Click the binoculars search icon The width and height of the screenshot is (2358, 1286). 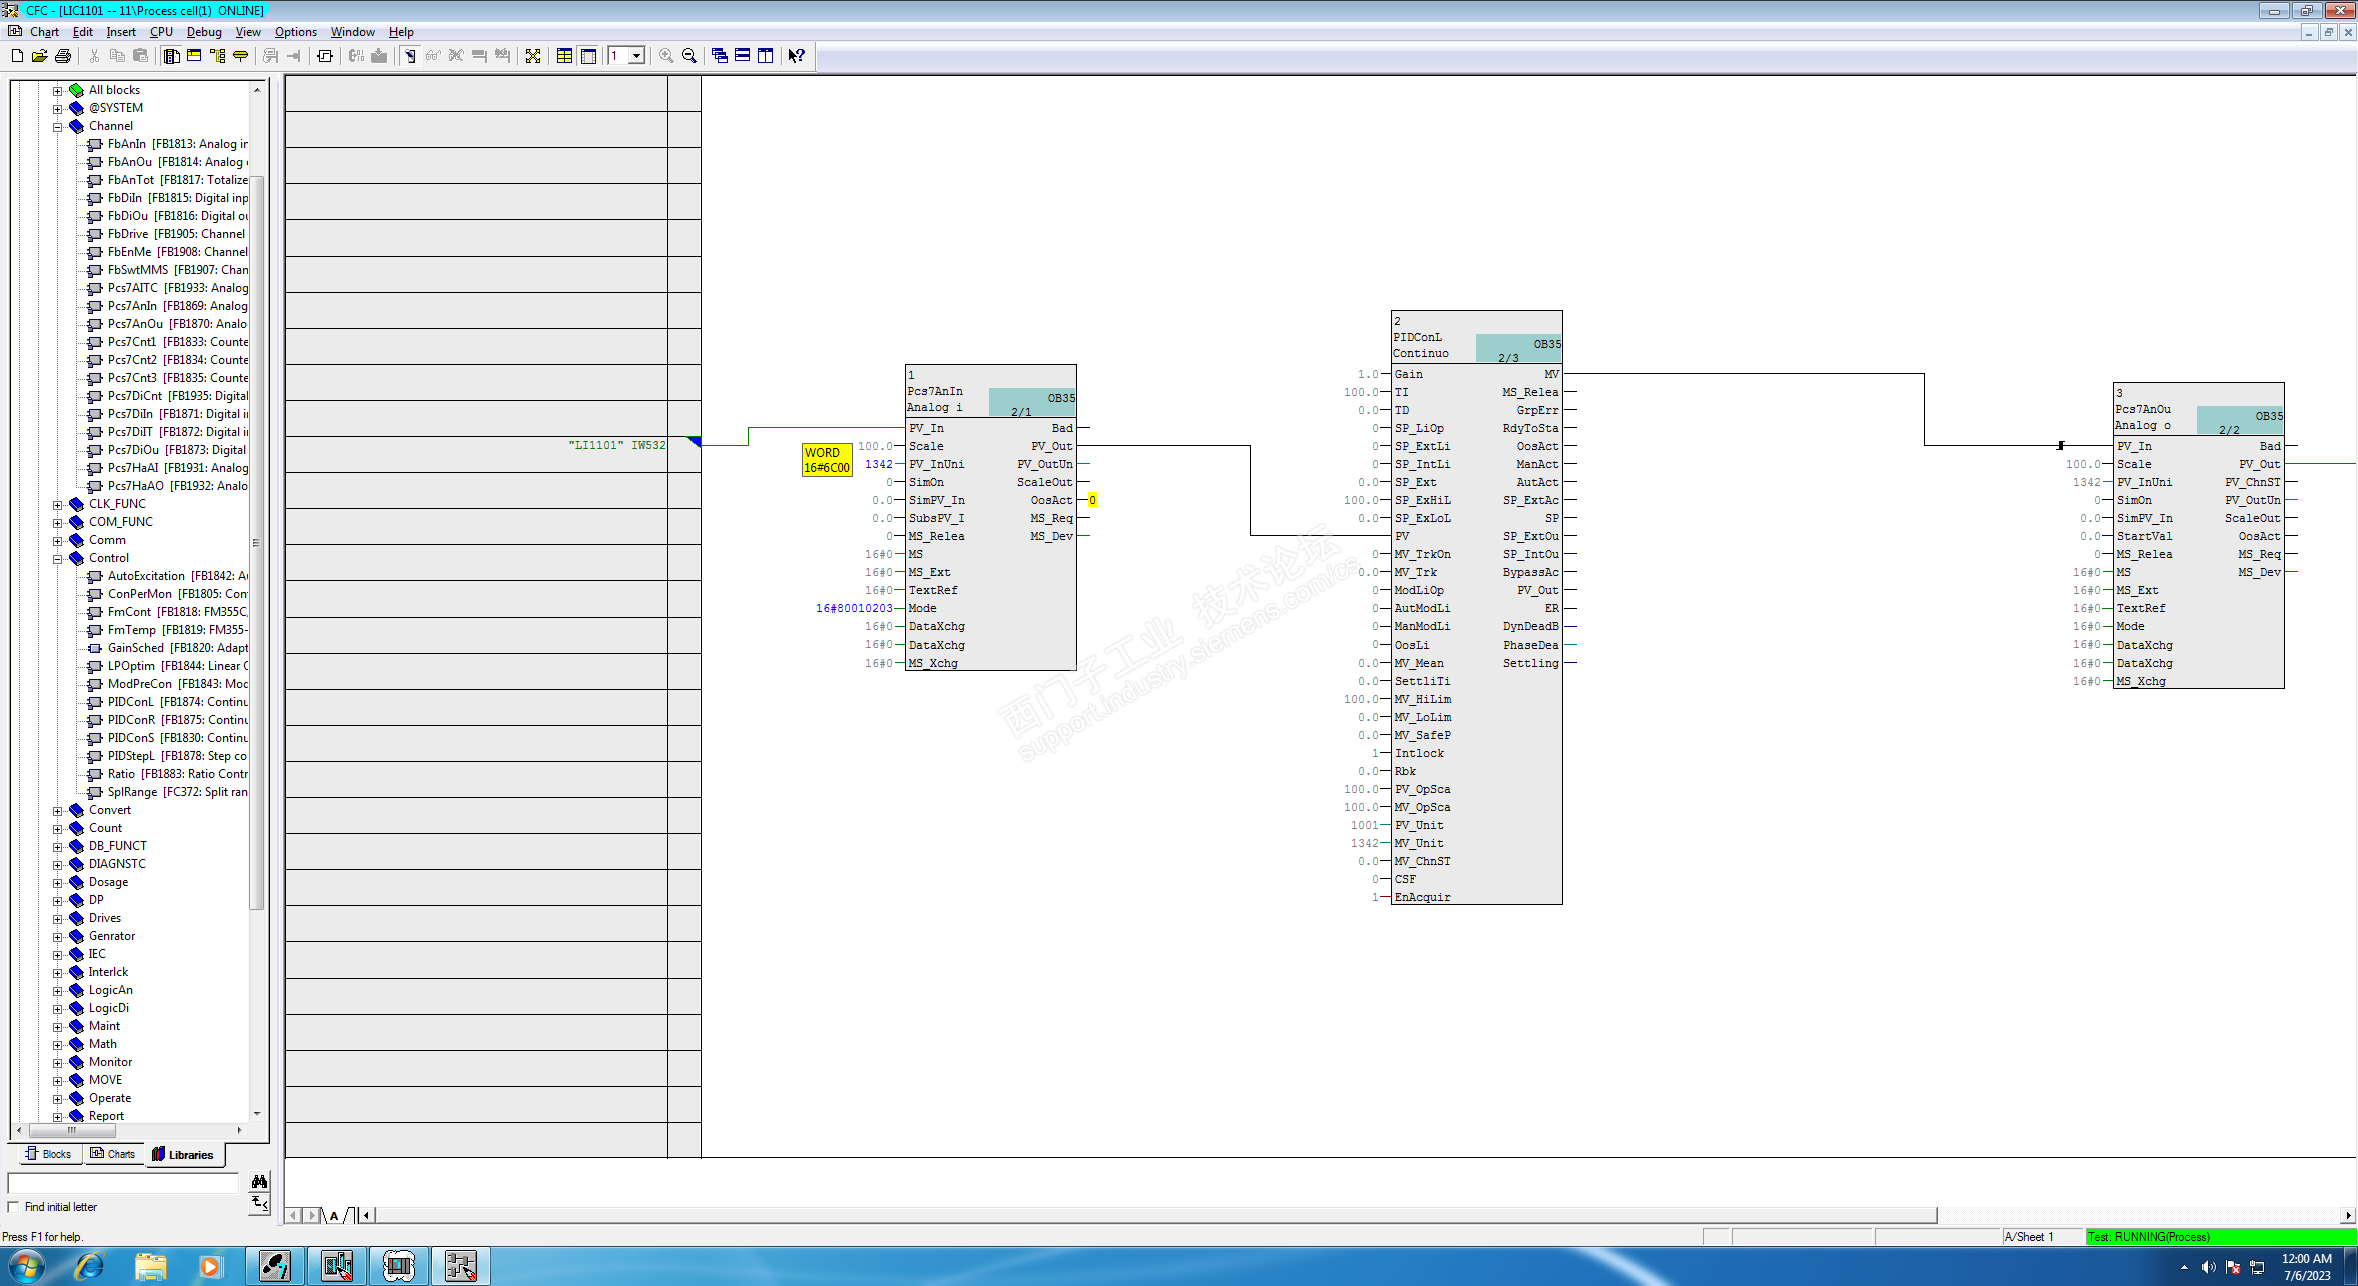click(x=259, y=1181)
